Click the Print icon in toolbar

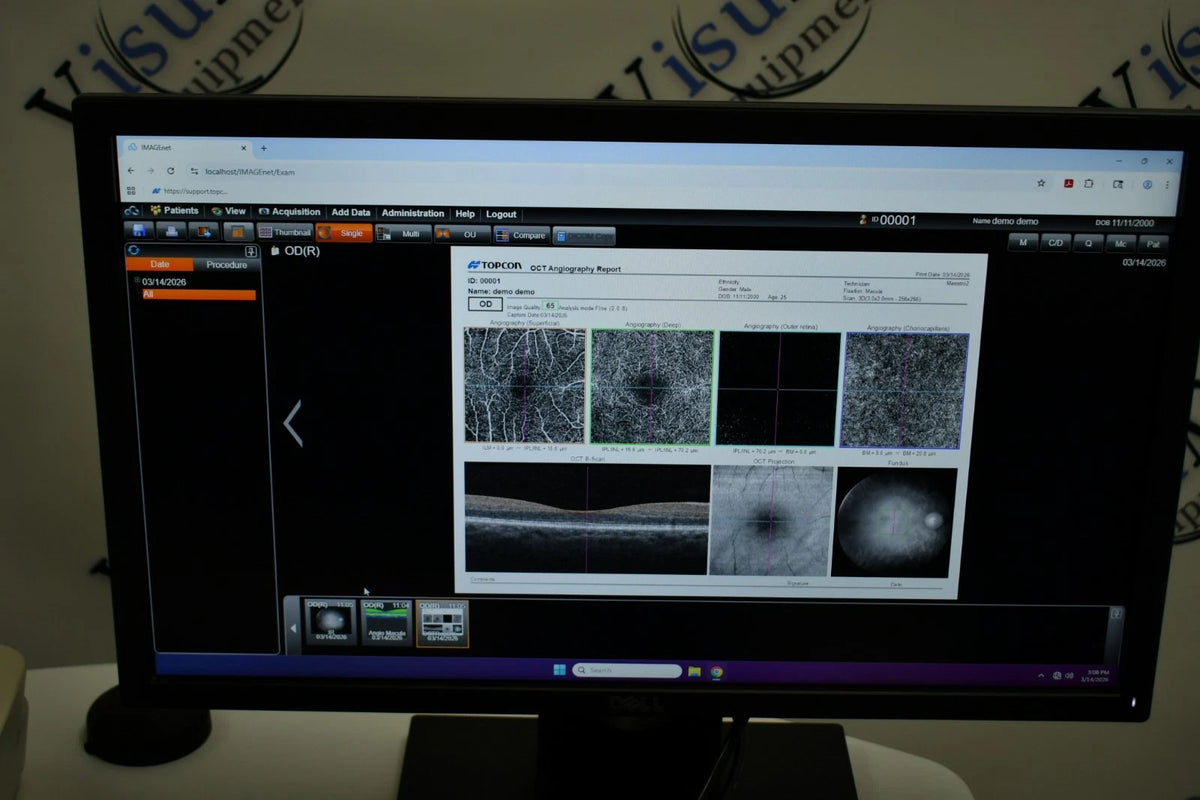(171, 231)
